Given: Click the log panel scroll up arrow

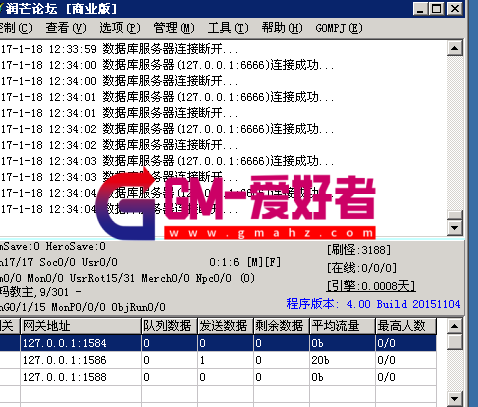Looking at the screenshot, I should tap(455, 48).
